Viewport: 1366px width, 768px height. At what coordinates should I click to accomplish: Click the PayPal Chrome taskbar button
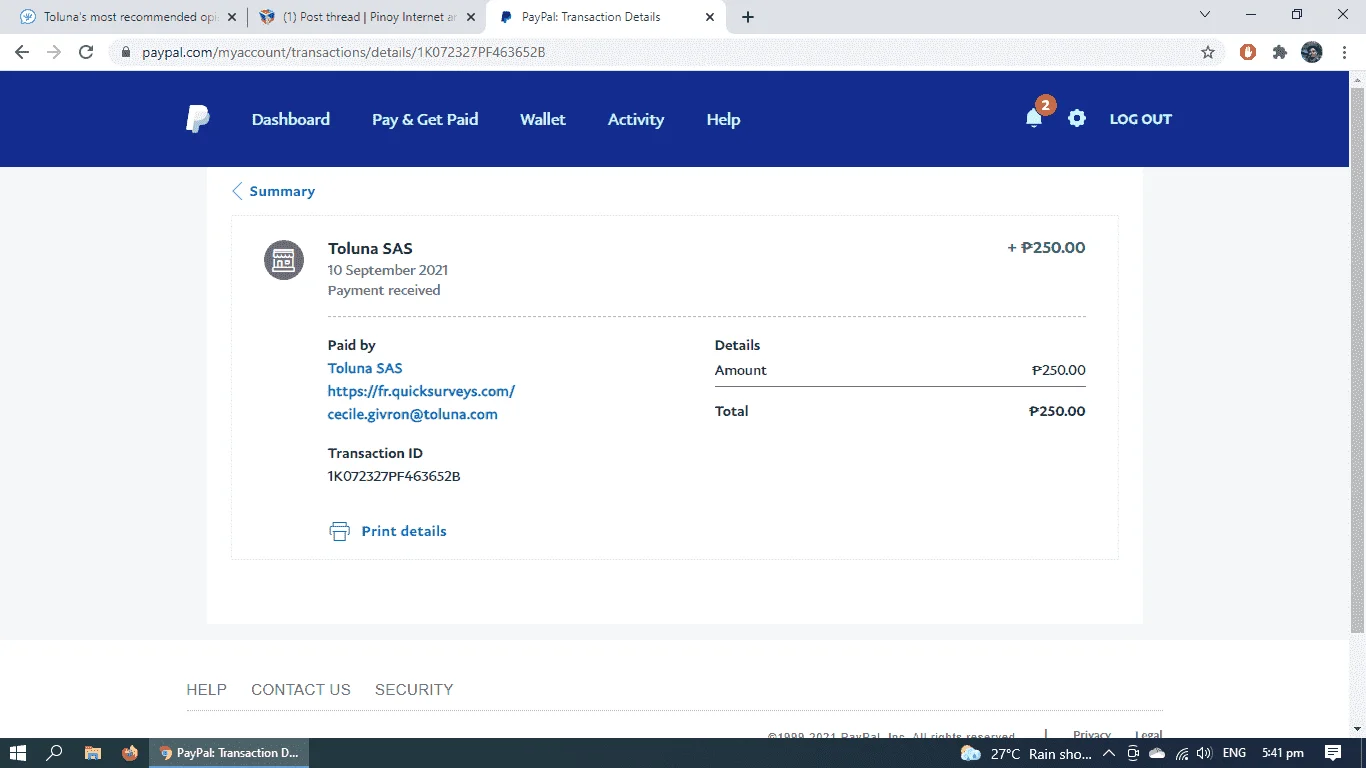click(x=229, y=753)
